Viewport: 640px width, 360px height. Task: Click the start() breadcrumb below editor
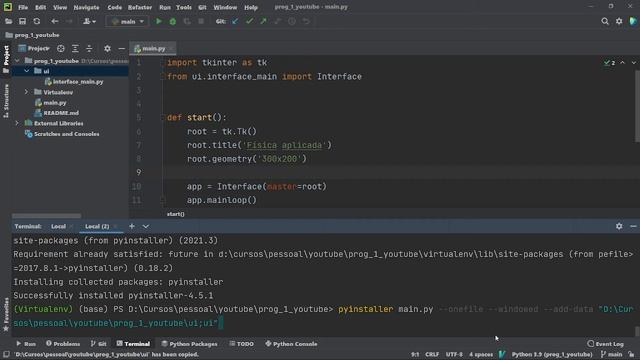pyautogui.click(x=176, y=214)
